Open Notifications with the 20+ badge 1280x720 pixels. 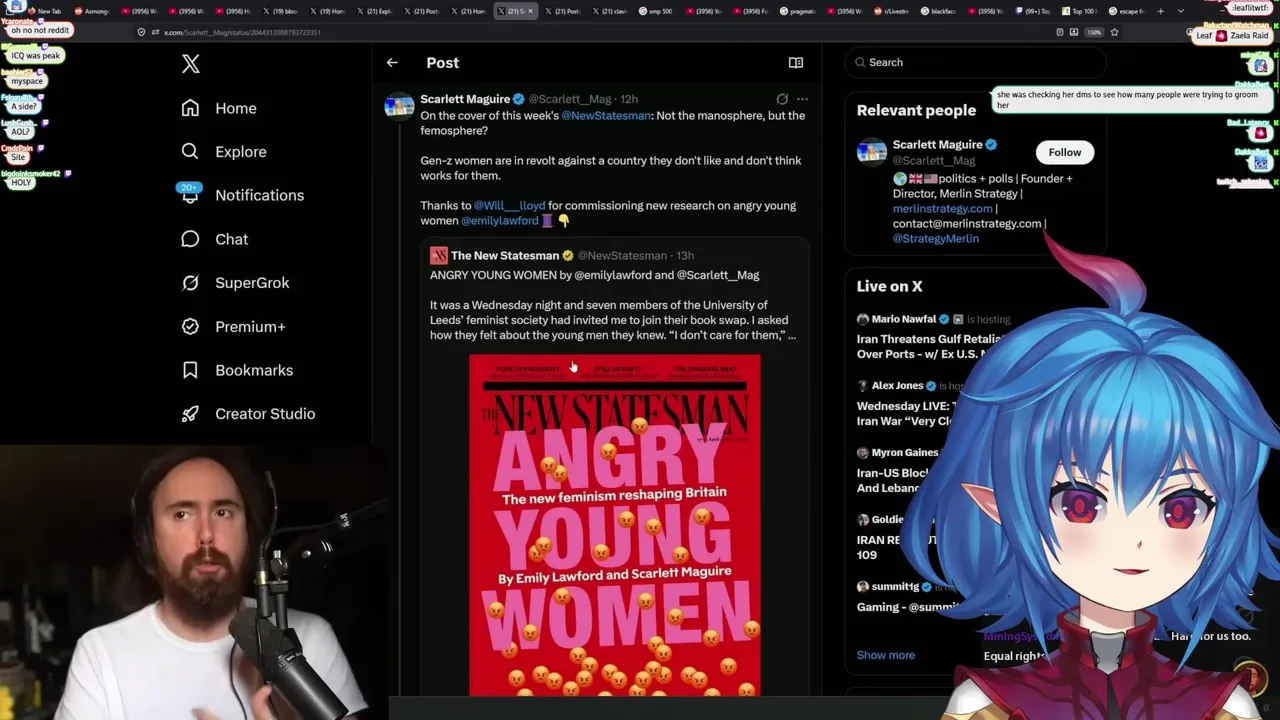coord(241,195)
